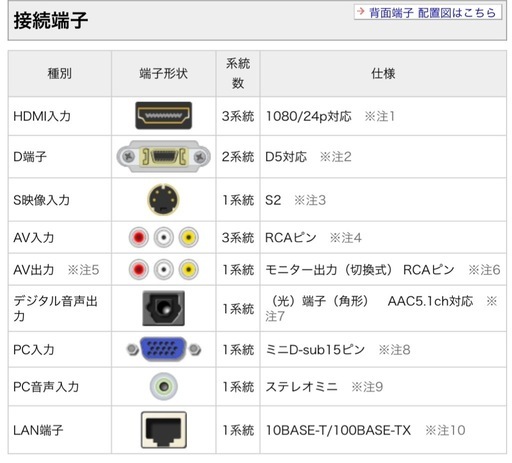Click the PC音声入力 row label
Viewport: 512px width, 463px height.
tap(46, 387)
